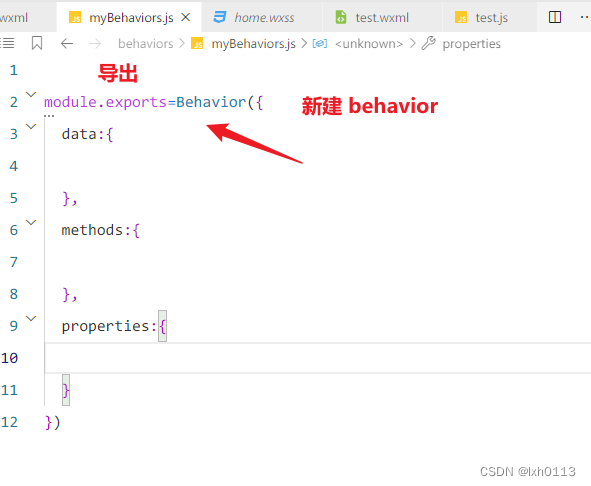
Task: Go forward with the right arrow
Action: (x=95, y=44)
